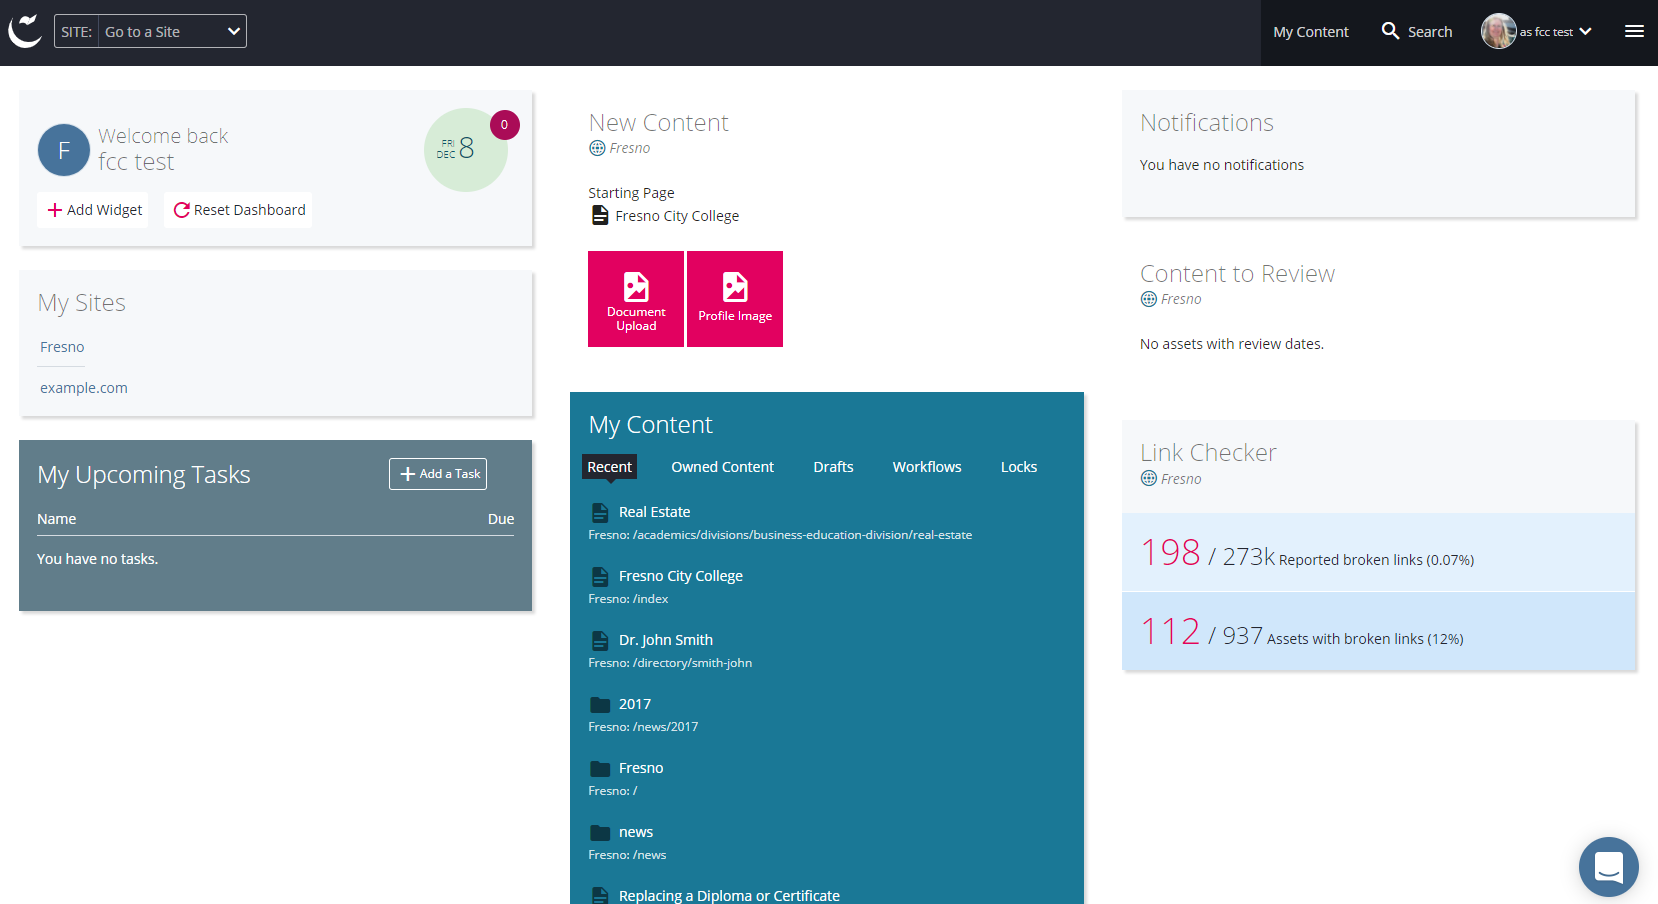Click the 2017 folder icon
The image size is (1658, 904).
(600, 704)
